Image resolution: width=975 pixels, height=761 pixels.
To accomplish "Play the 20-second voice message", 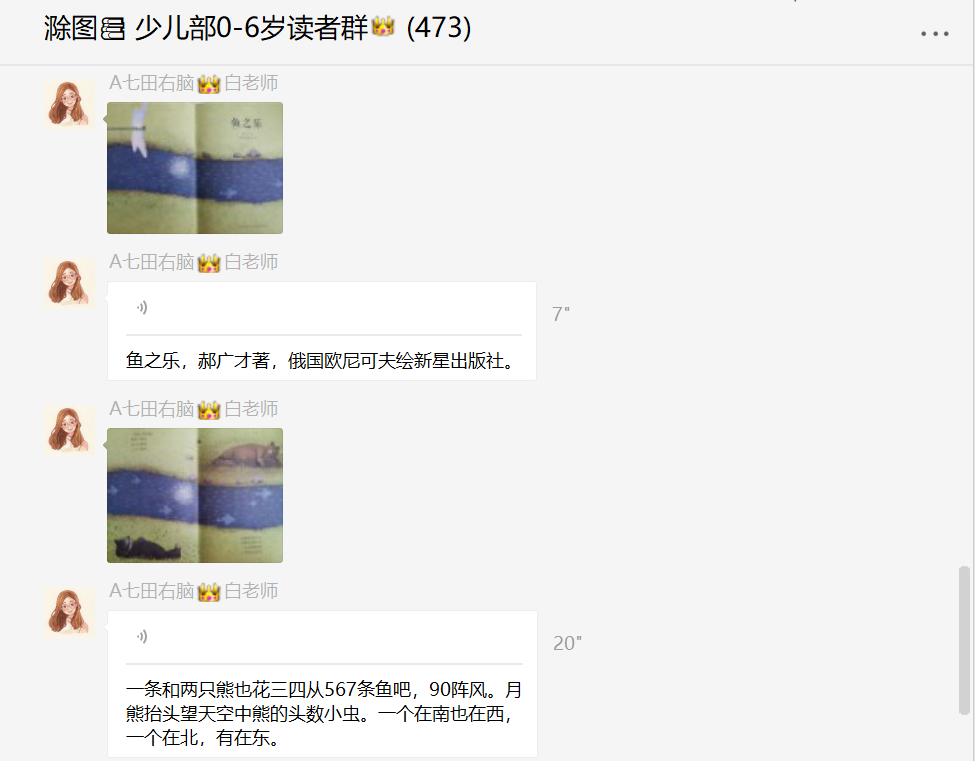I will coord(142,637).
